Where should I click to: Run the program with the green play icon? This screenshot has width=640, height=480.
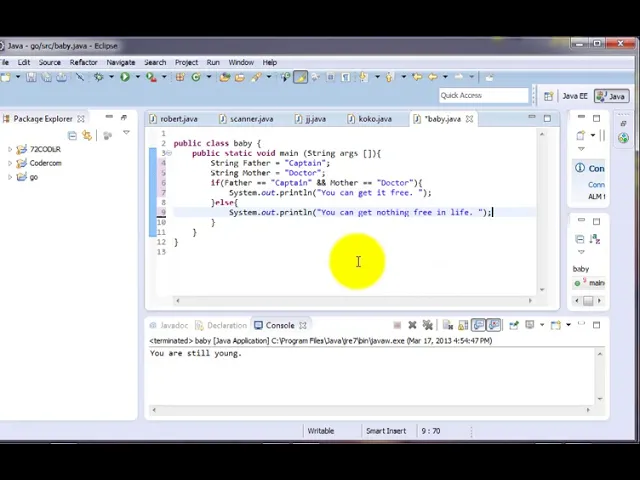point(125,77)
